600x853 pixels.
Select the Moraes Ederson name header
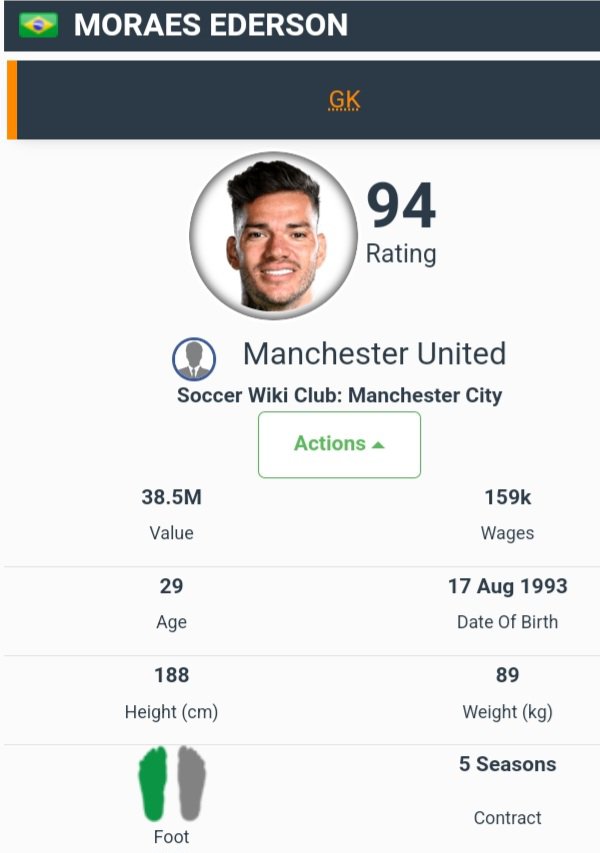click(x=211, y=25)
